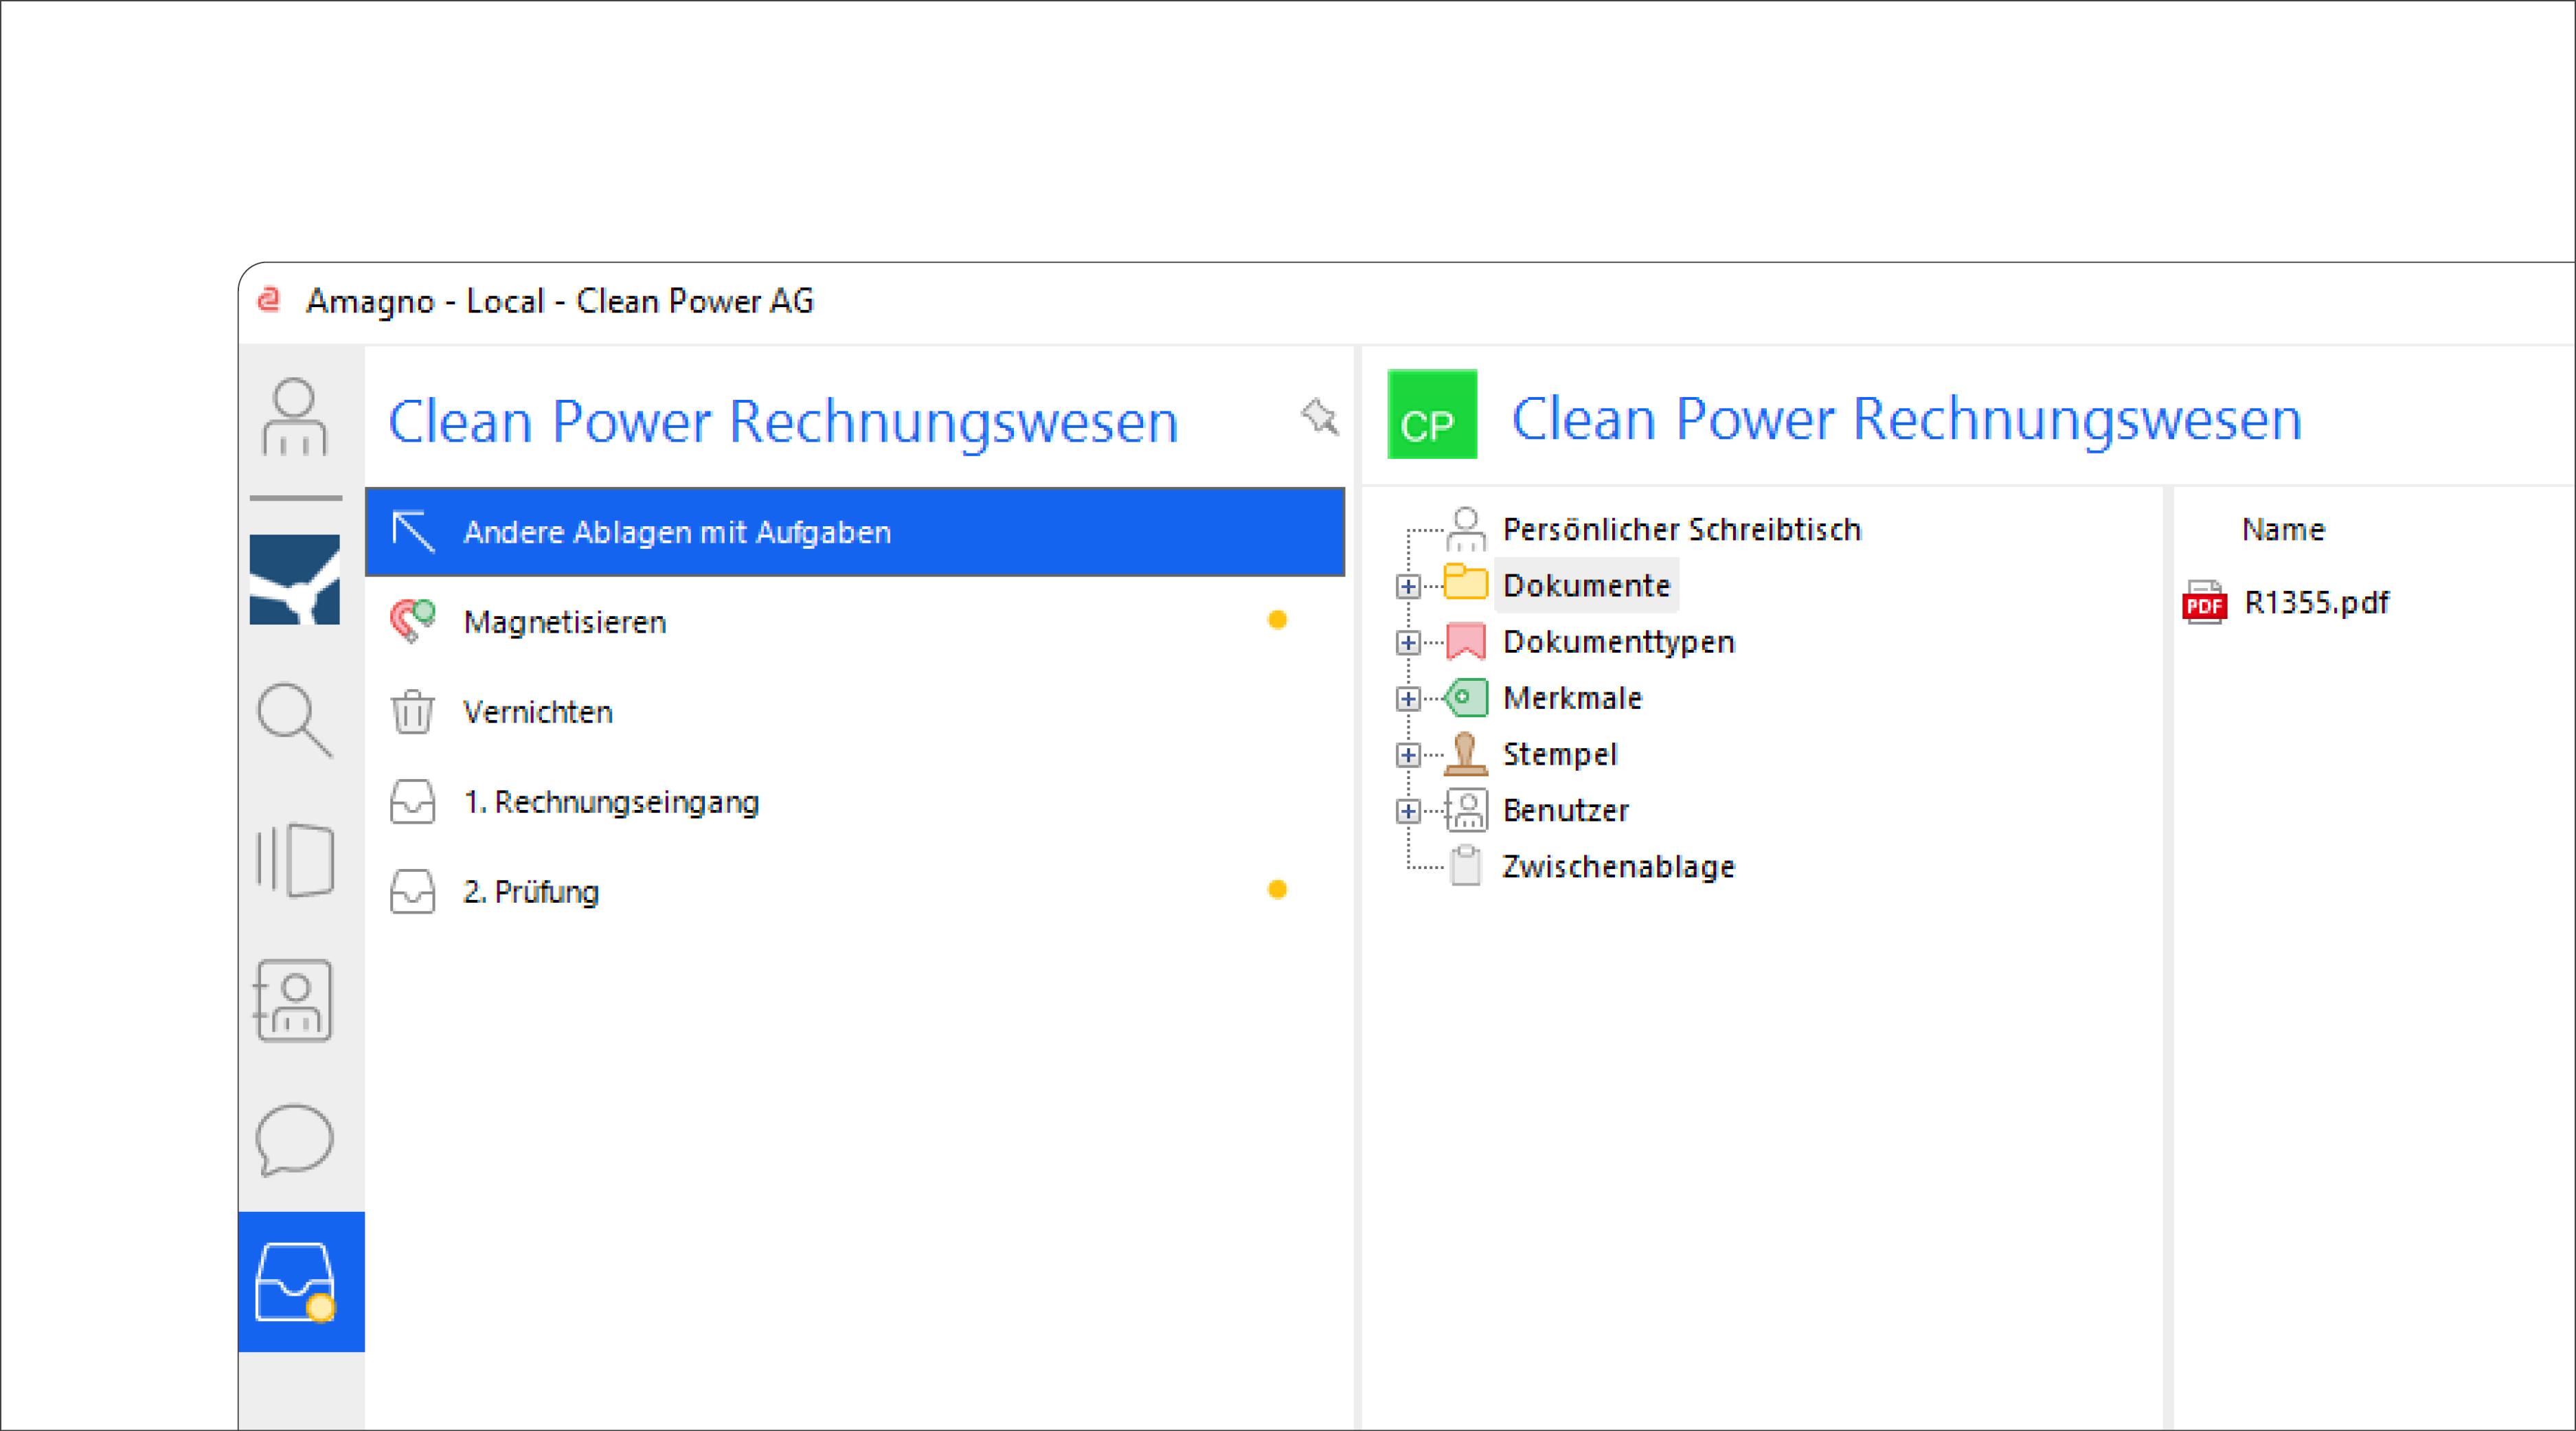Select Dokumente label in tree
The height and width of the screenshot is (1431, 2576).
(x=1587, y=585)
